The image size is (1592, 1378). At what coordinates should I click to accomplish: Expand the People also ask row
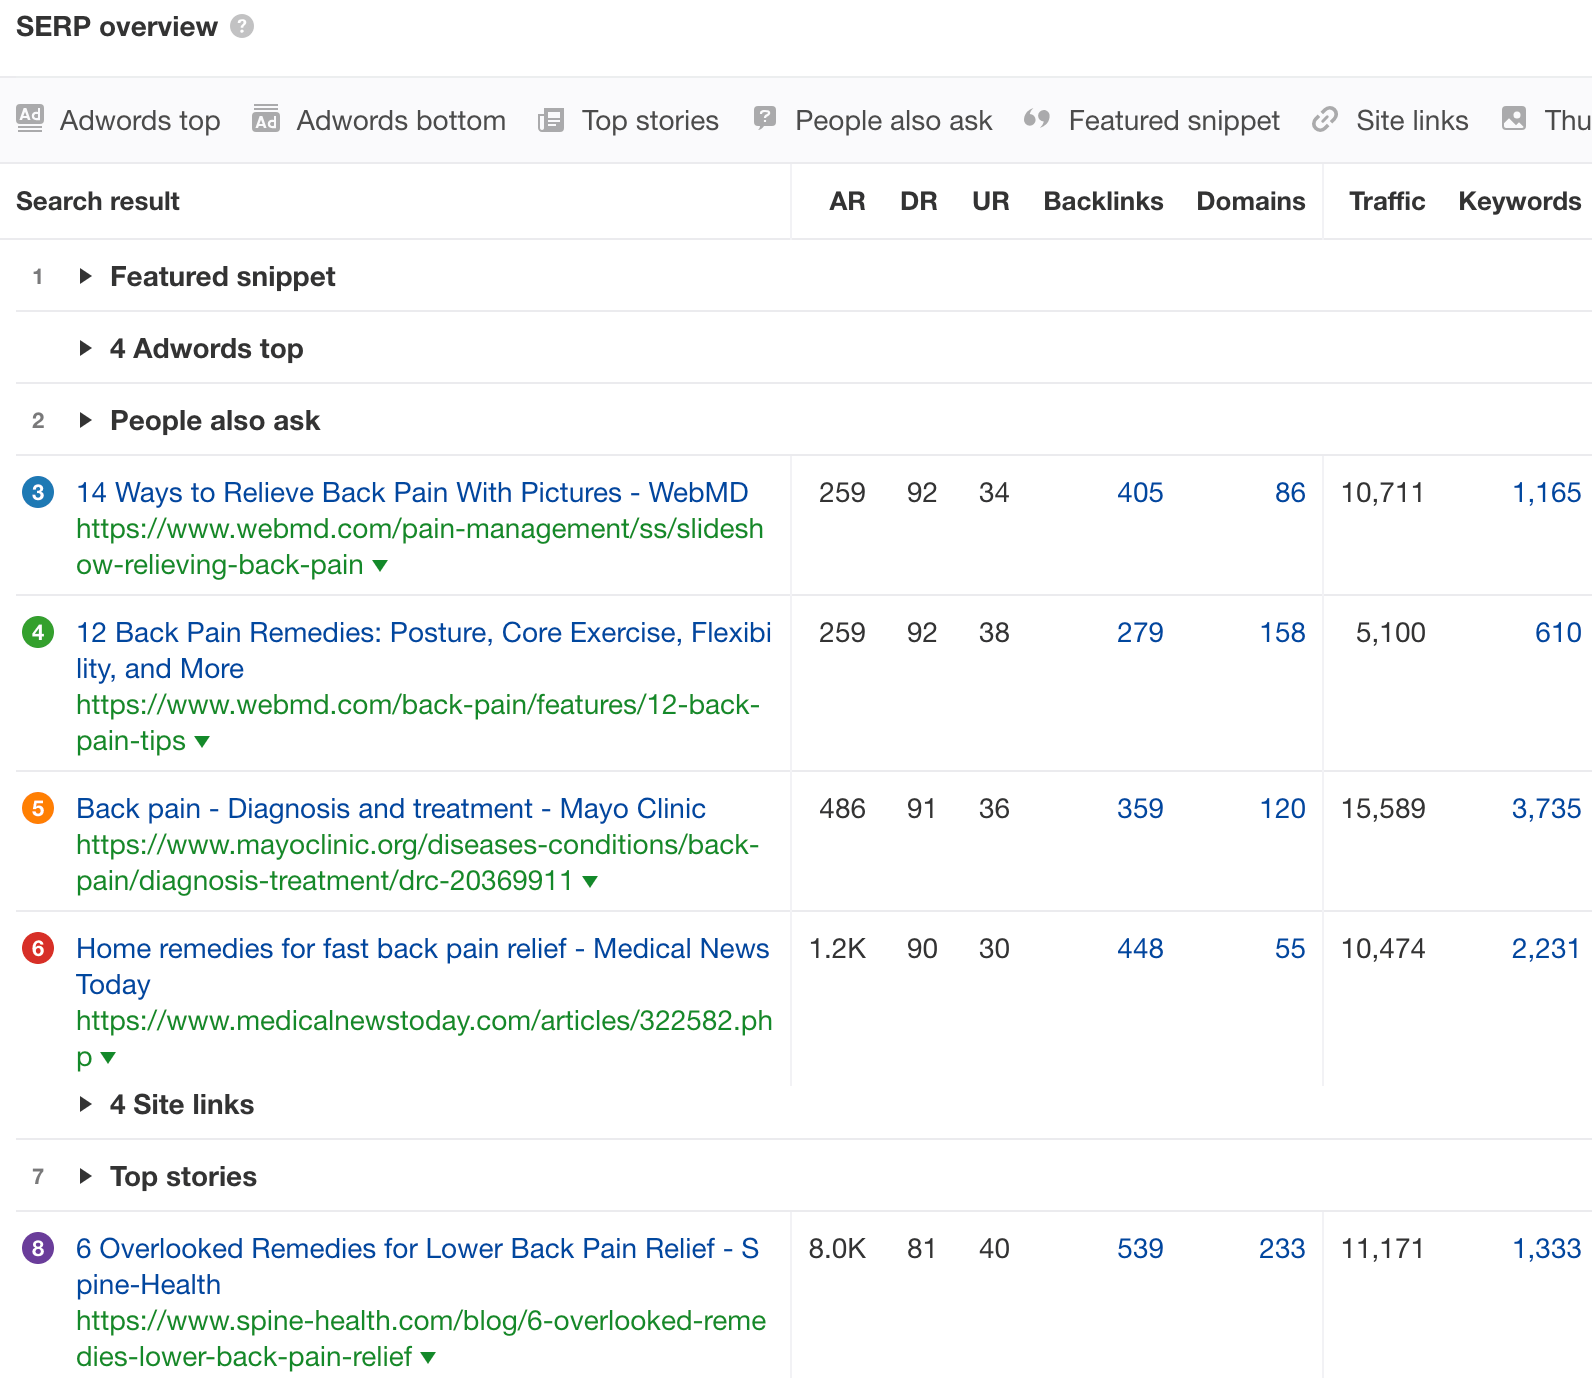(86, 420)
